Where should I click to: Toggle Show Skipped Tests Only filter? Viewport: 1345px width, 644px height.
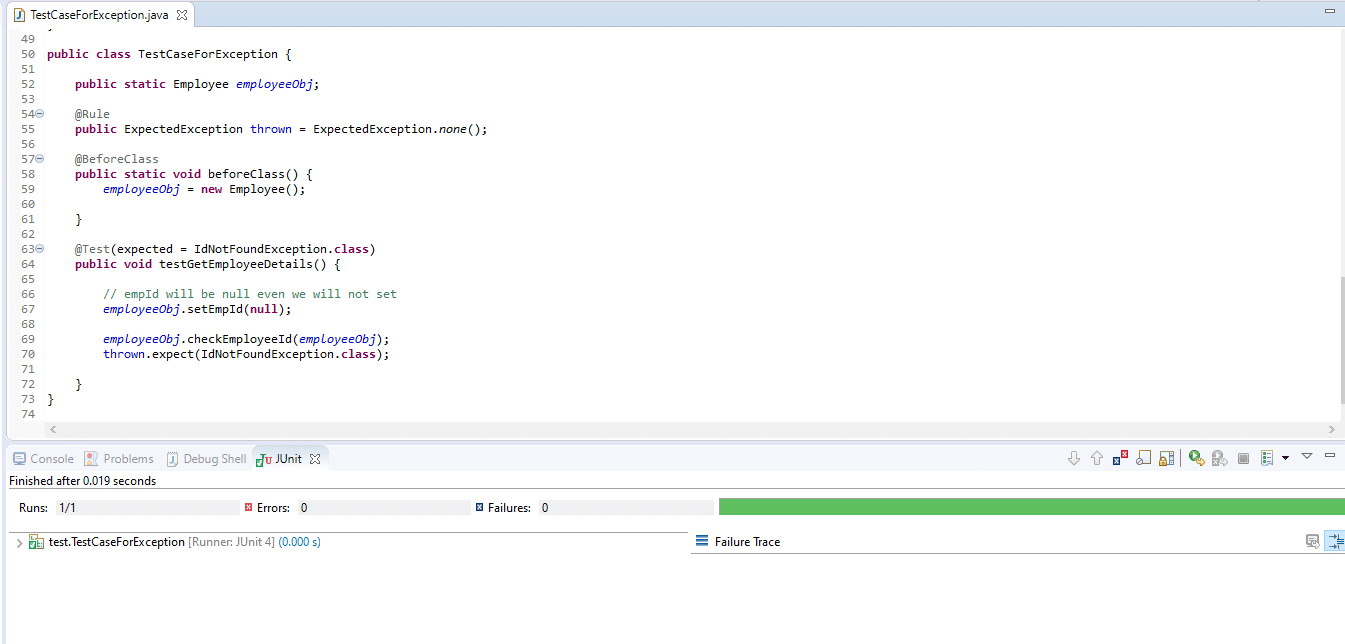tap(1143, 458)
